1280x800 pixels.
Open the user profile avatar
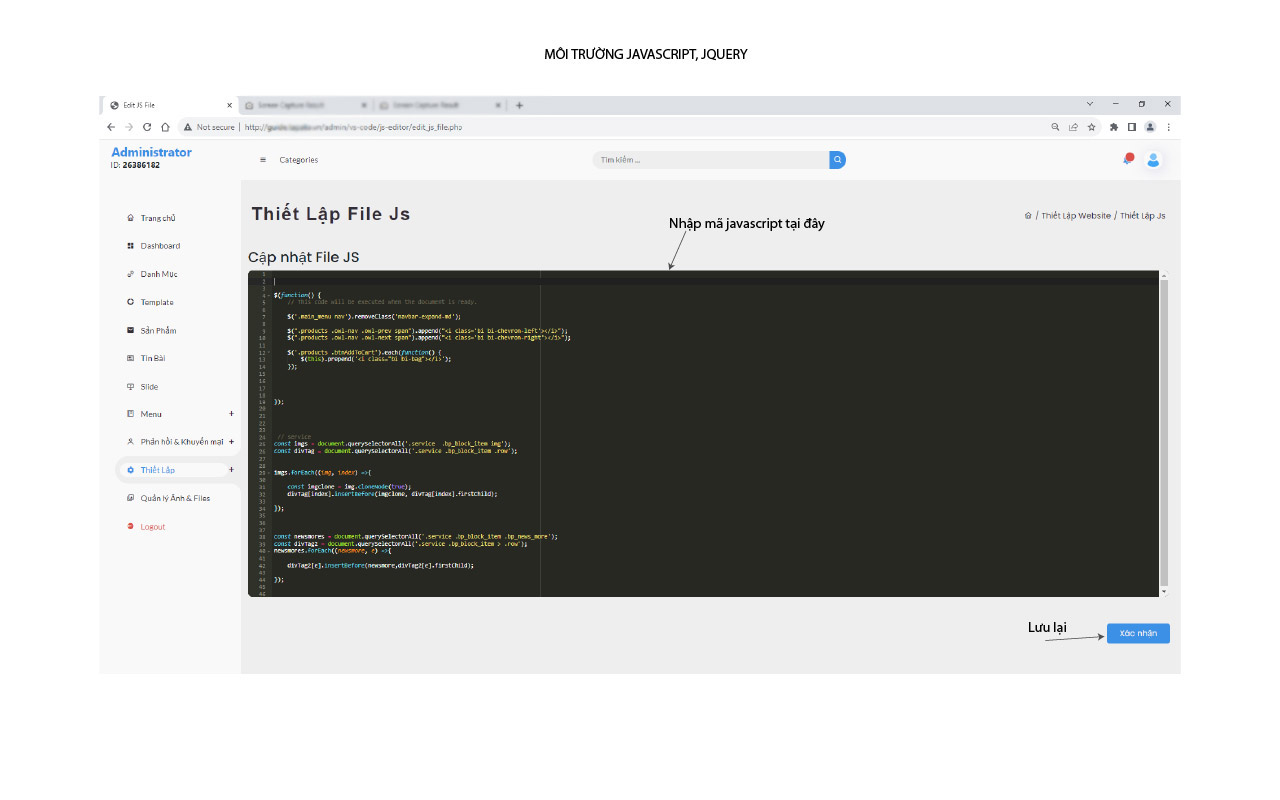pyautogui.click(x=1153, y=160)
